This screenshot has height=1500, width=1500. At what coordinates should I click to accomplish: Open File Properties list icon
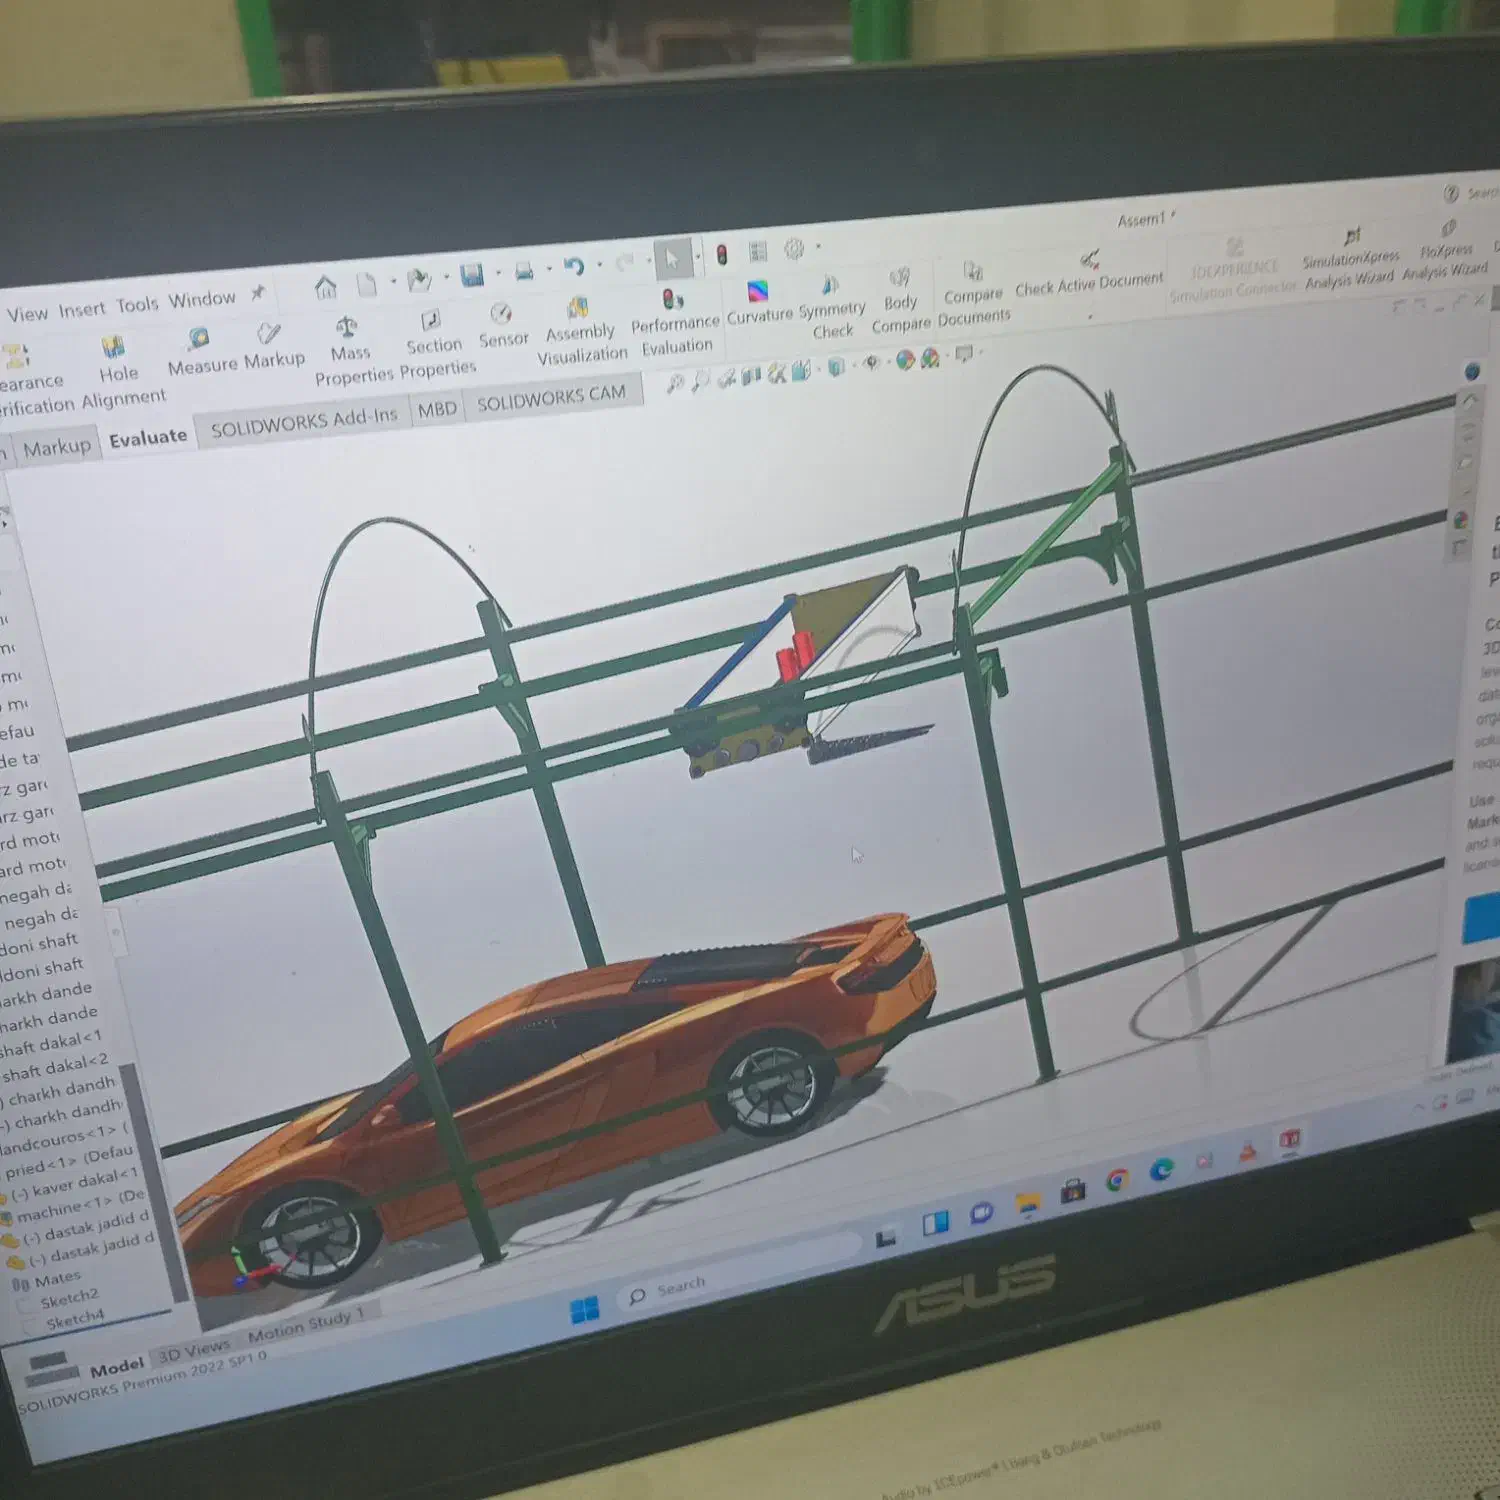(758, 251)
